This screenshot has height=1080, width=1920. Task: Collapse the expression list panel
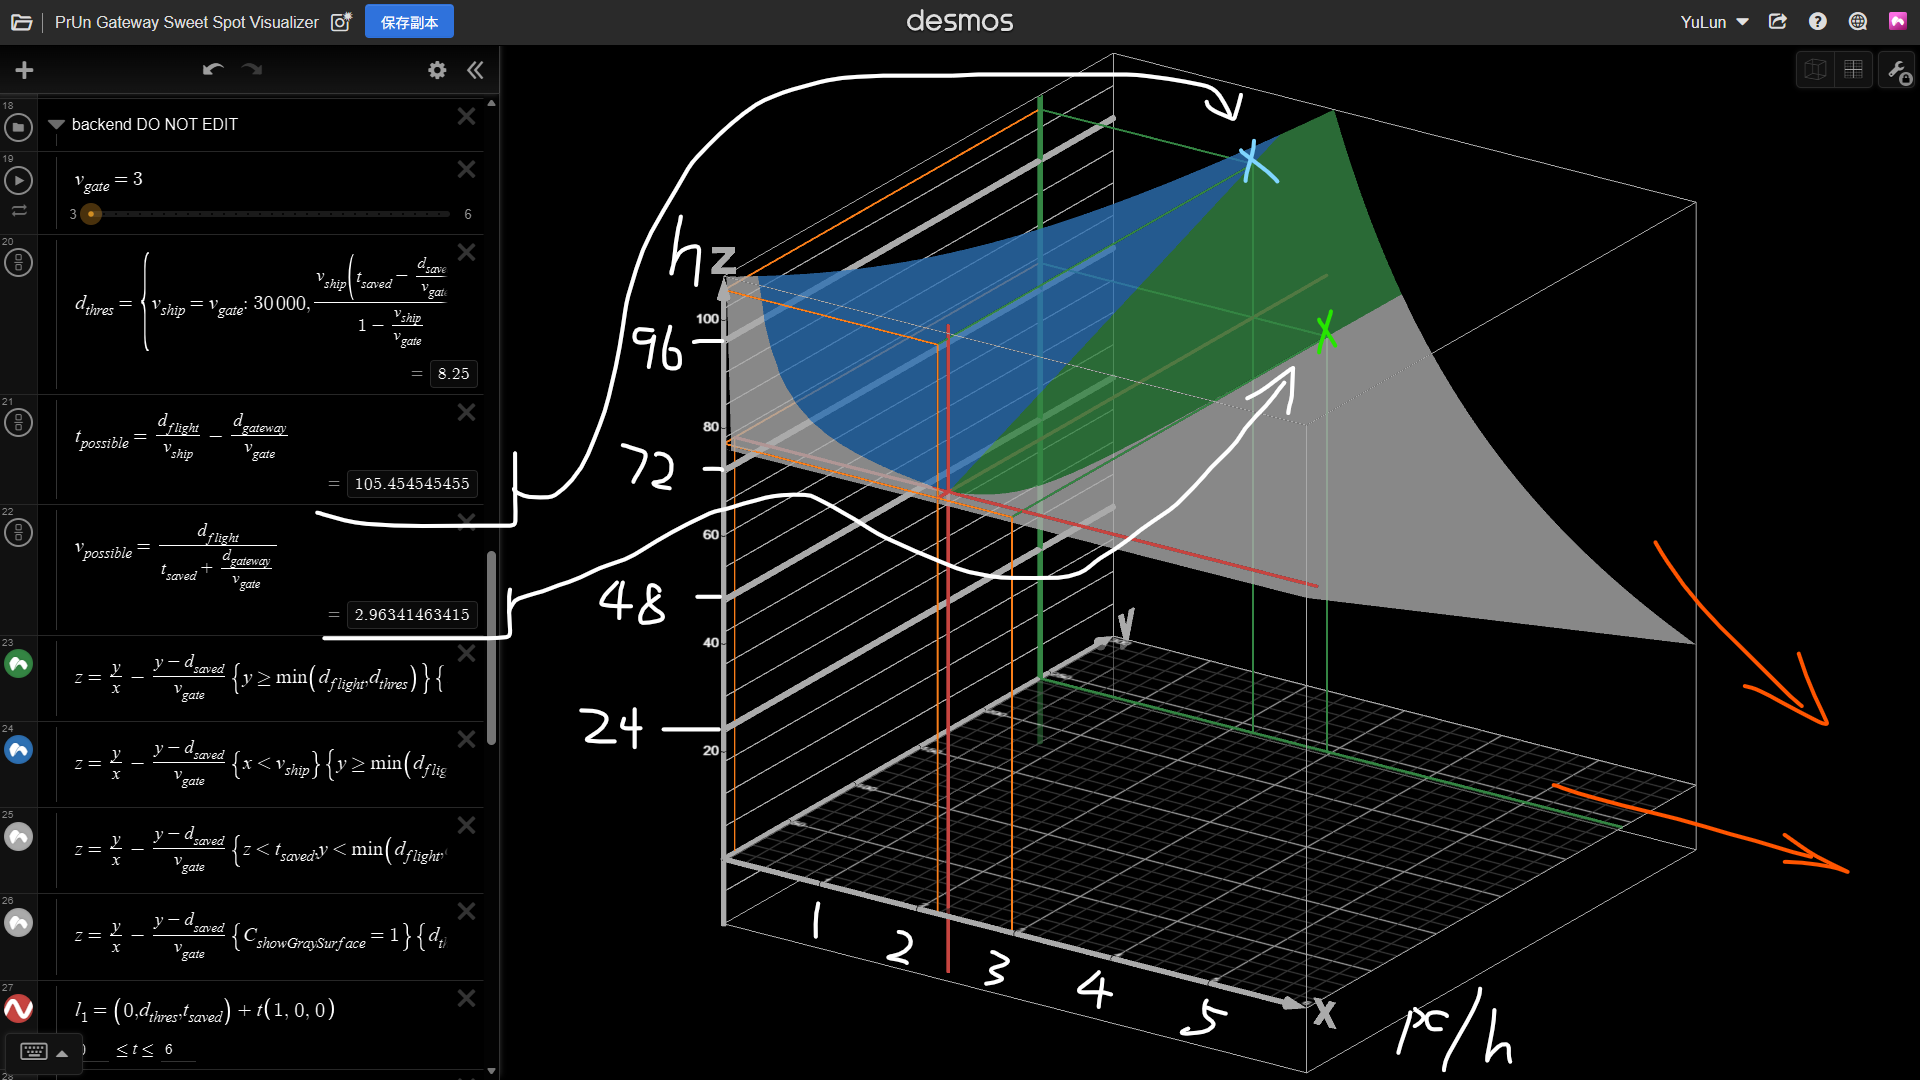(475, 70)
